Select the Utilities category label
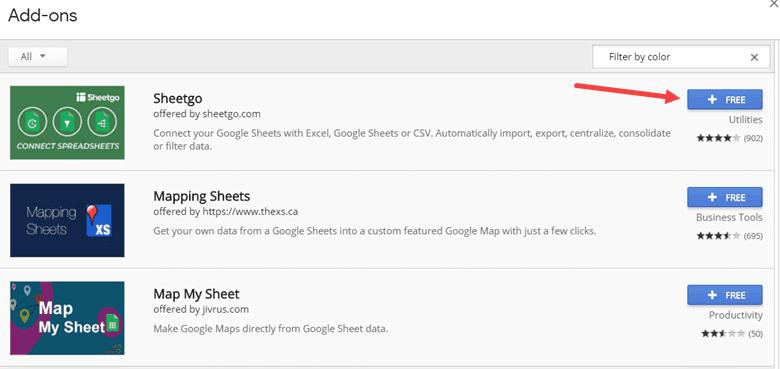780x369 pixels. pyautogui.click(x=745, y=120)
